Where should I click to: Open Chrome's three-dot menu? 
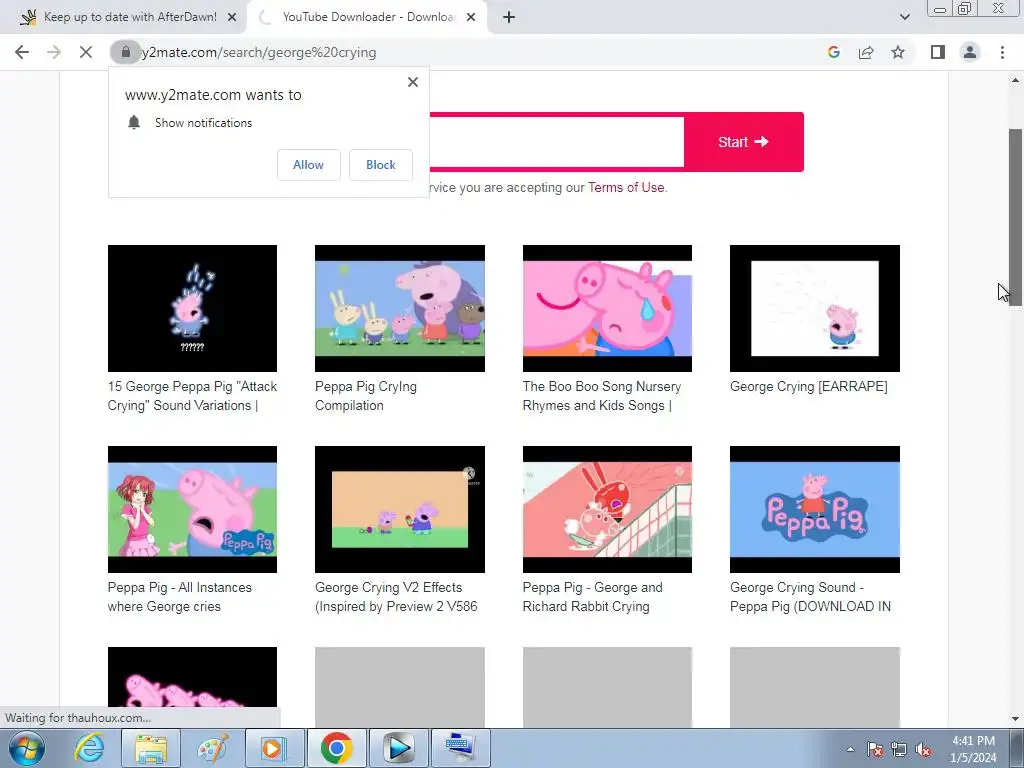coord(1002,52)
